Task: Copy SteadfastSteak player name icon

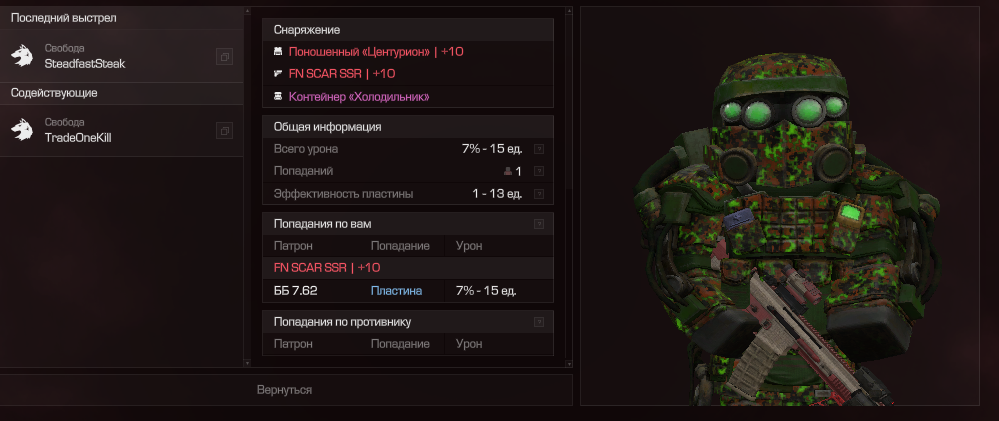Action: point(224,57)
